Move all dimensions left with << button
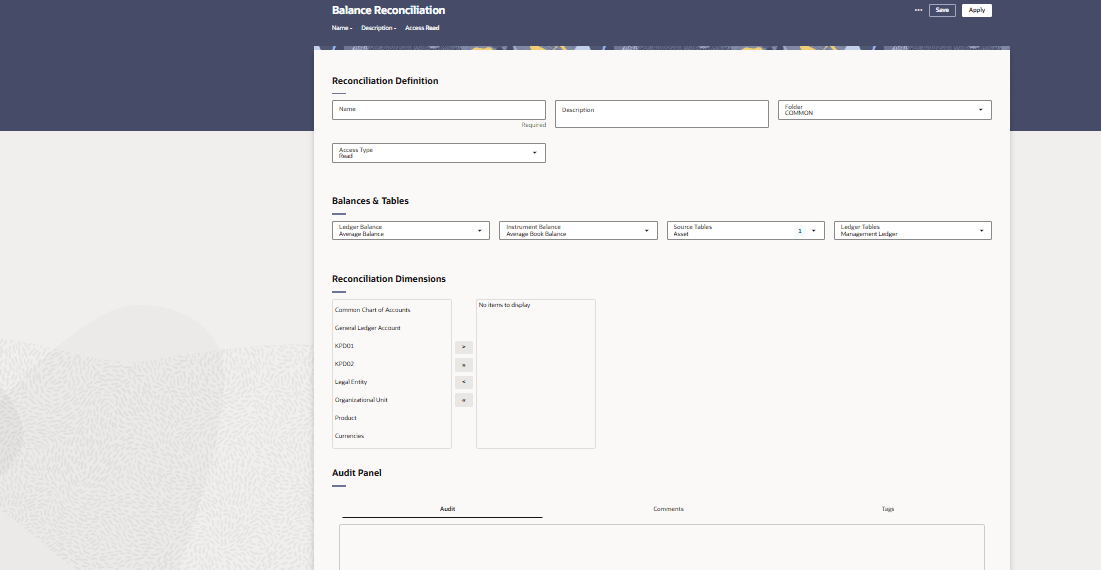 click(463, 400)
